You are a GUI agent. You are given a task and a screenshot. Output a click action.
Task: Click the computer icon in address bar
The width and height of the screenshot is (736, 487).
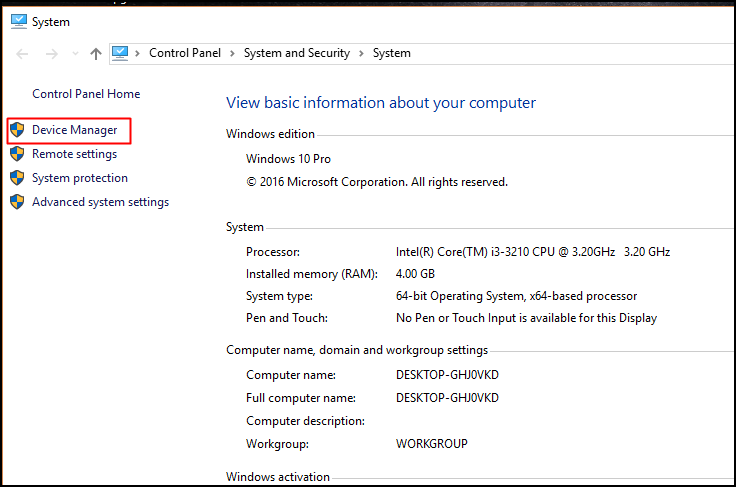tap(120, 53)
